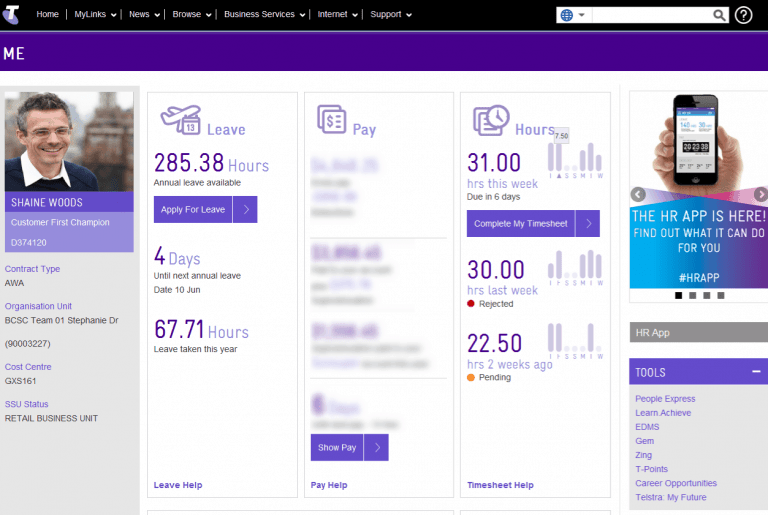Image resolution: width=768 pixels, height=515 pixels.
Task: Click the Telstra logo icon
Action: (13, 14)
